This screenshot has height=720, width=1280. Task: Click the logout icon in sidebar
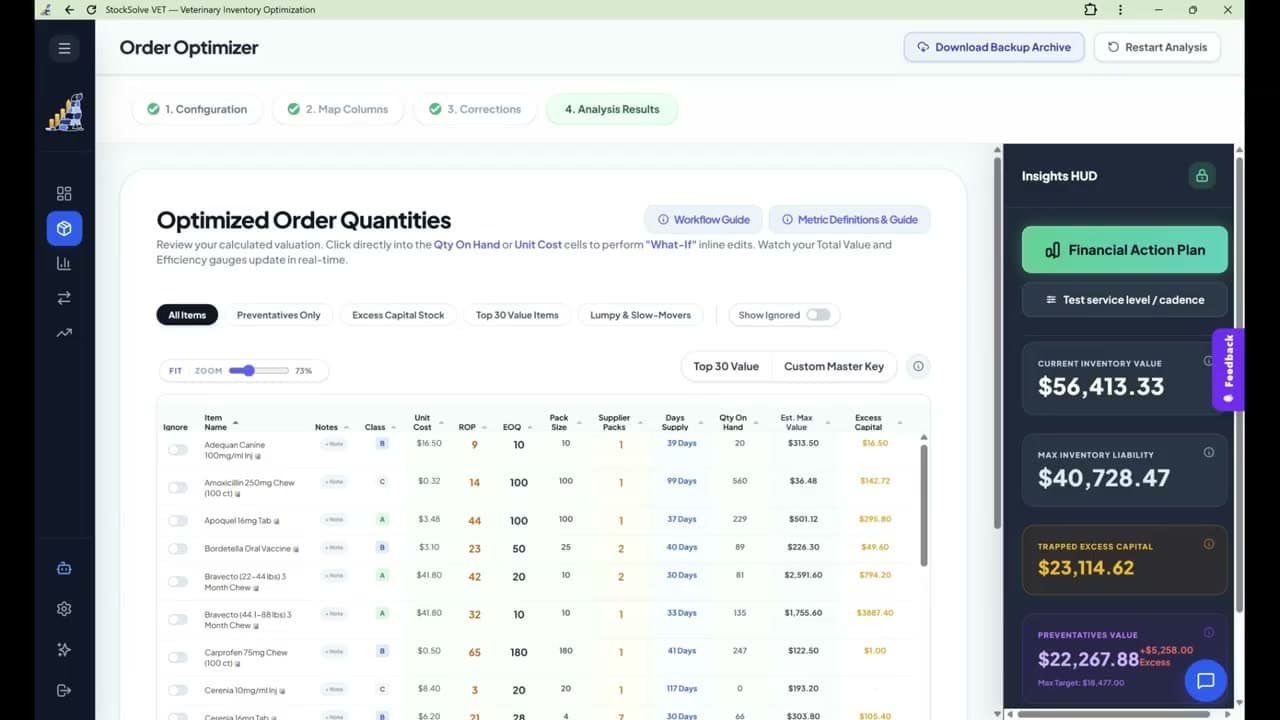[x=64, y=690]
